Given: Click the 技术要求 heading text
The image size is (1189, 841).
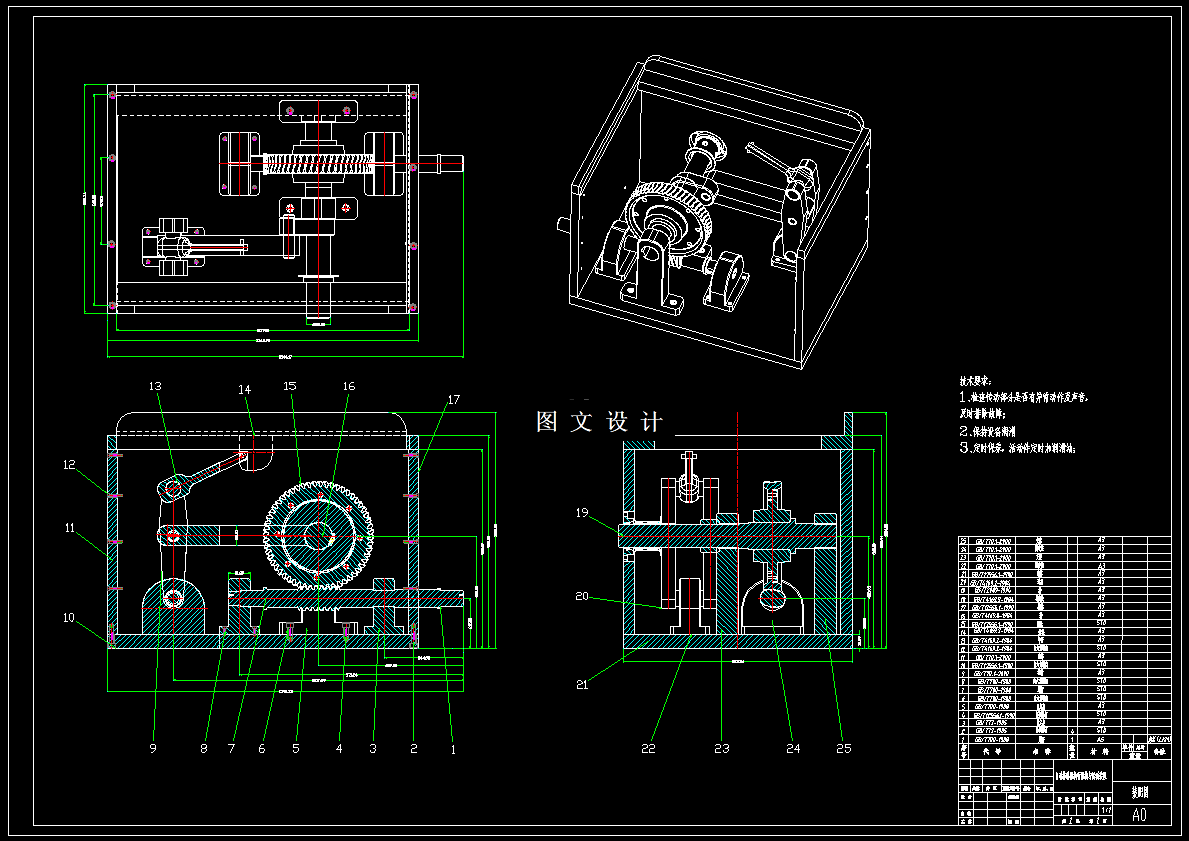Looking at the screenshot, I should [x=975, y=381].
